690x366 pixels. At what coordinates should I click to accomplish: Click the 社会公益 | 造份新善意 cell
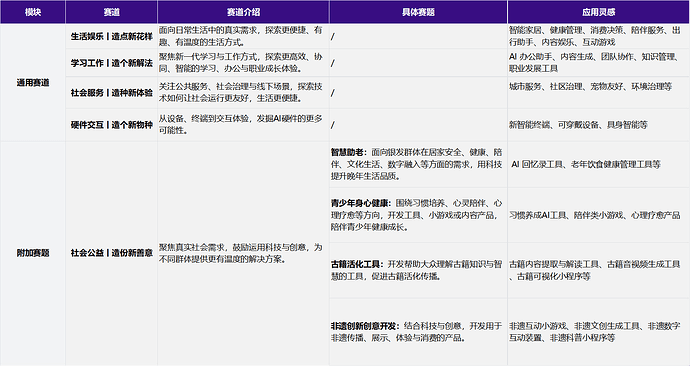(112, 253)
